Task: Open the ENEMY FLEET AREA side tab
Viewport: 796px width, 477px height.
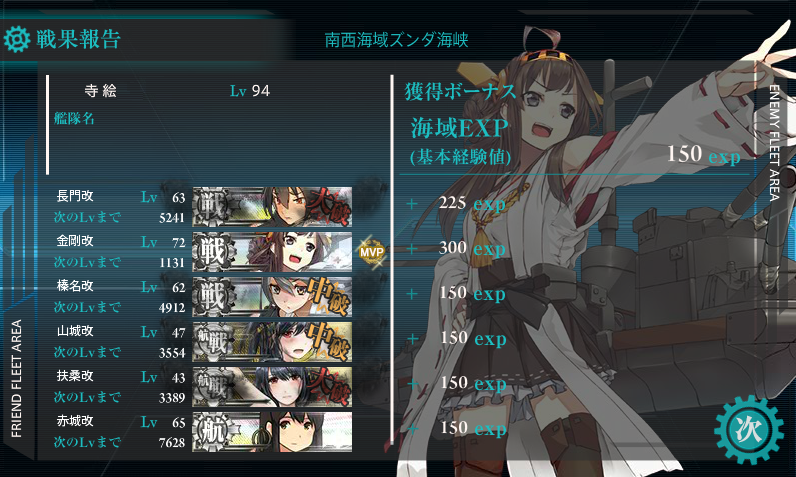Action: [775, 143]
